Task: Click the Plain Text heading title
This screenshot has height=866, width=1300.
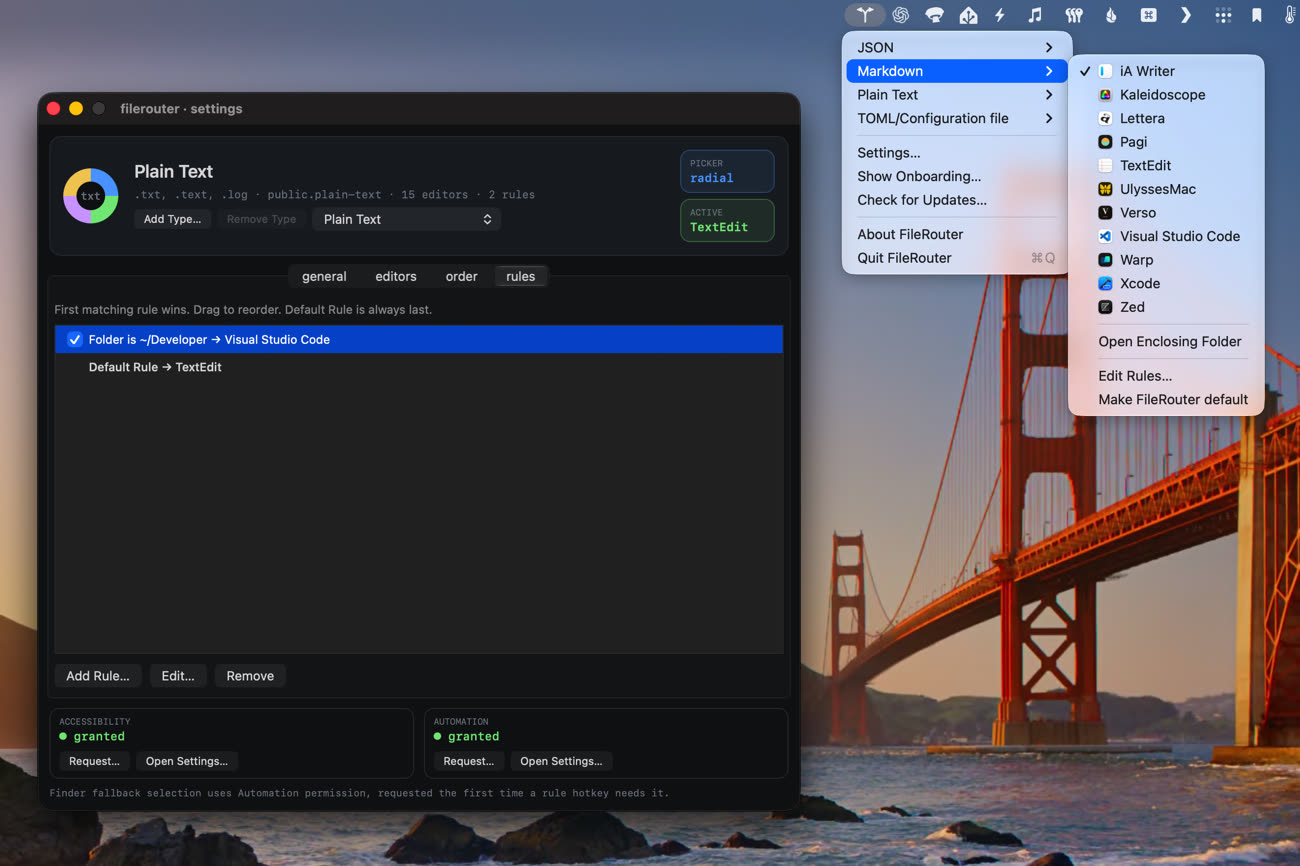Action: (174, 171)
